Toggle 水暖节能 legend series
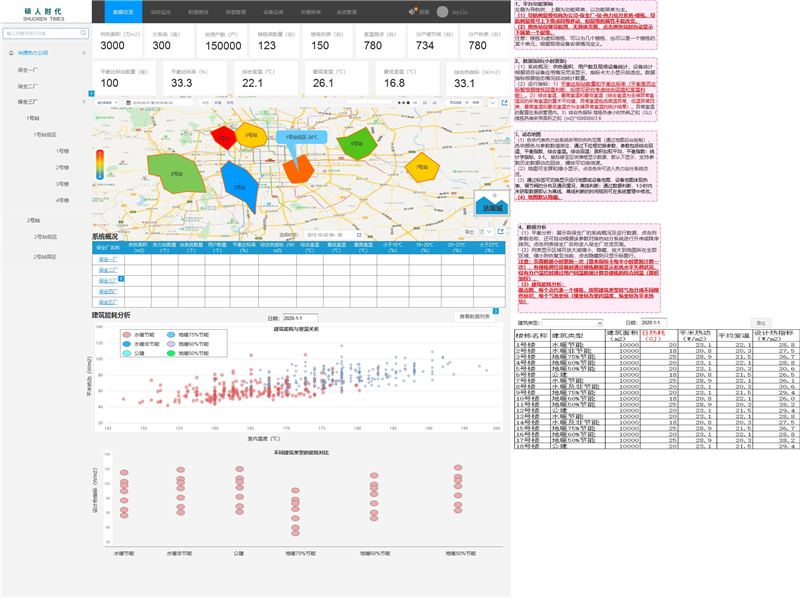Screen dimensions: 800x598 coord(138,335)
